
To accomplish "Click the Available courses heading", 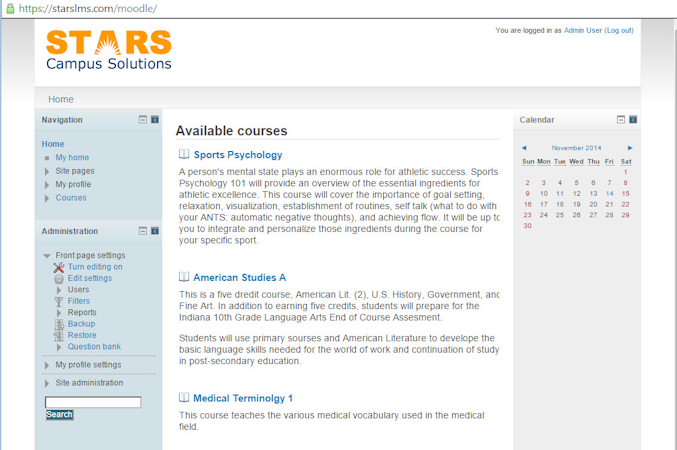I will tap(231, 131).
